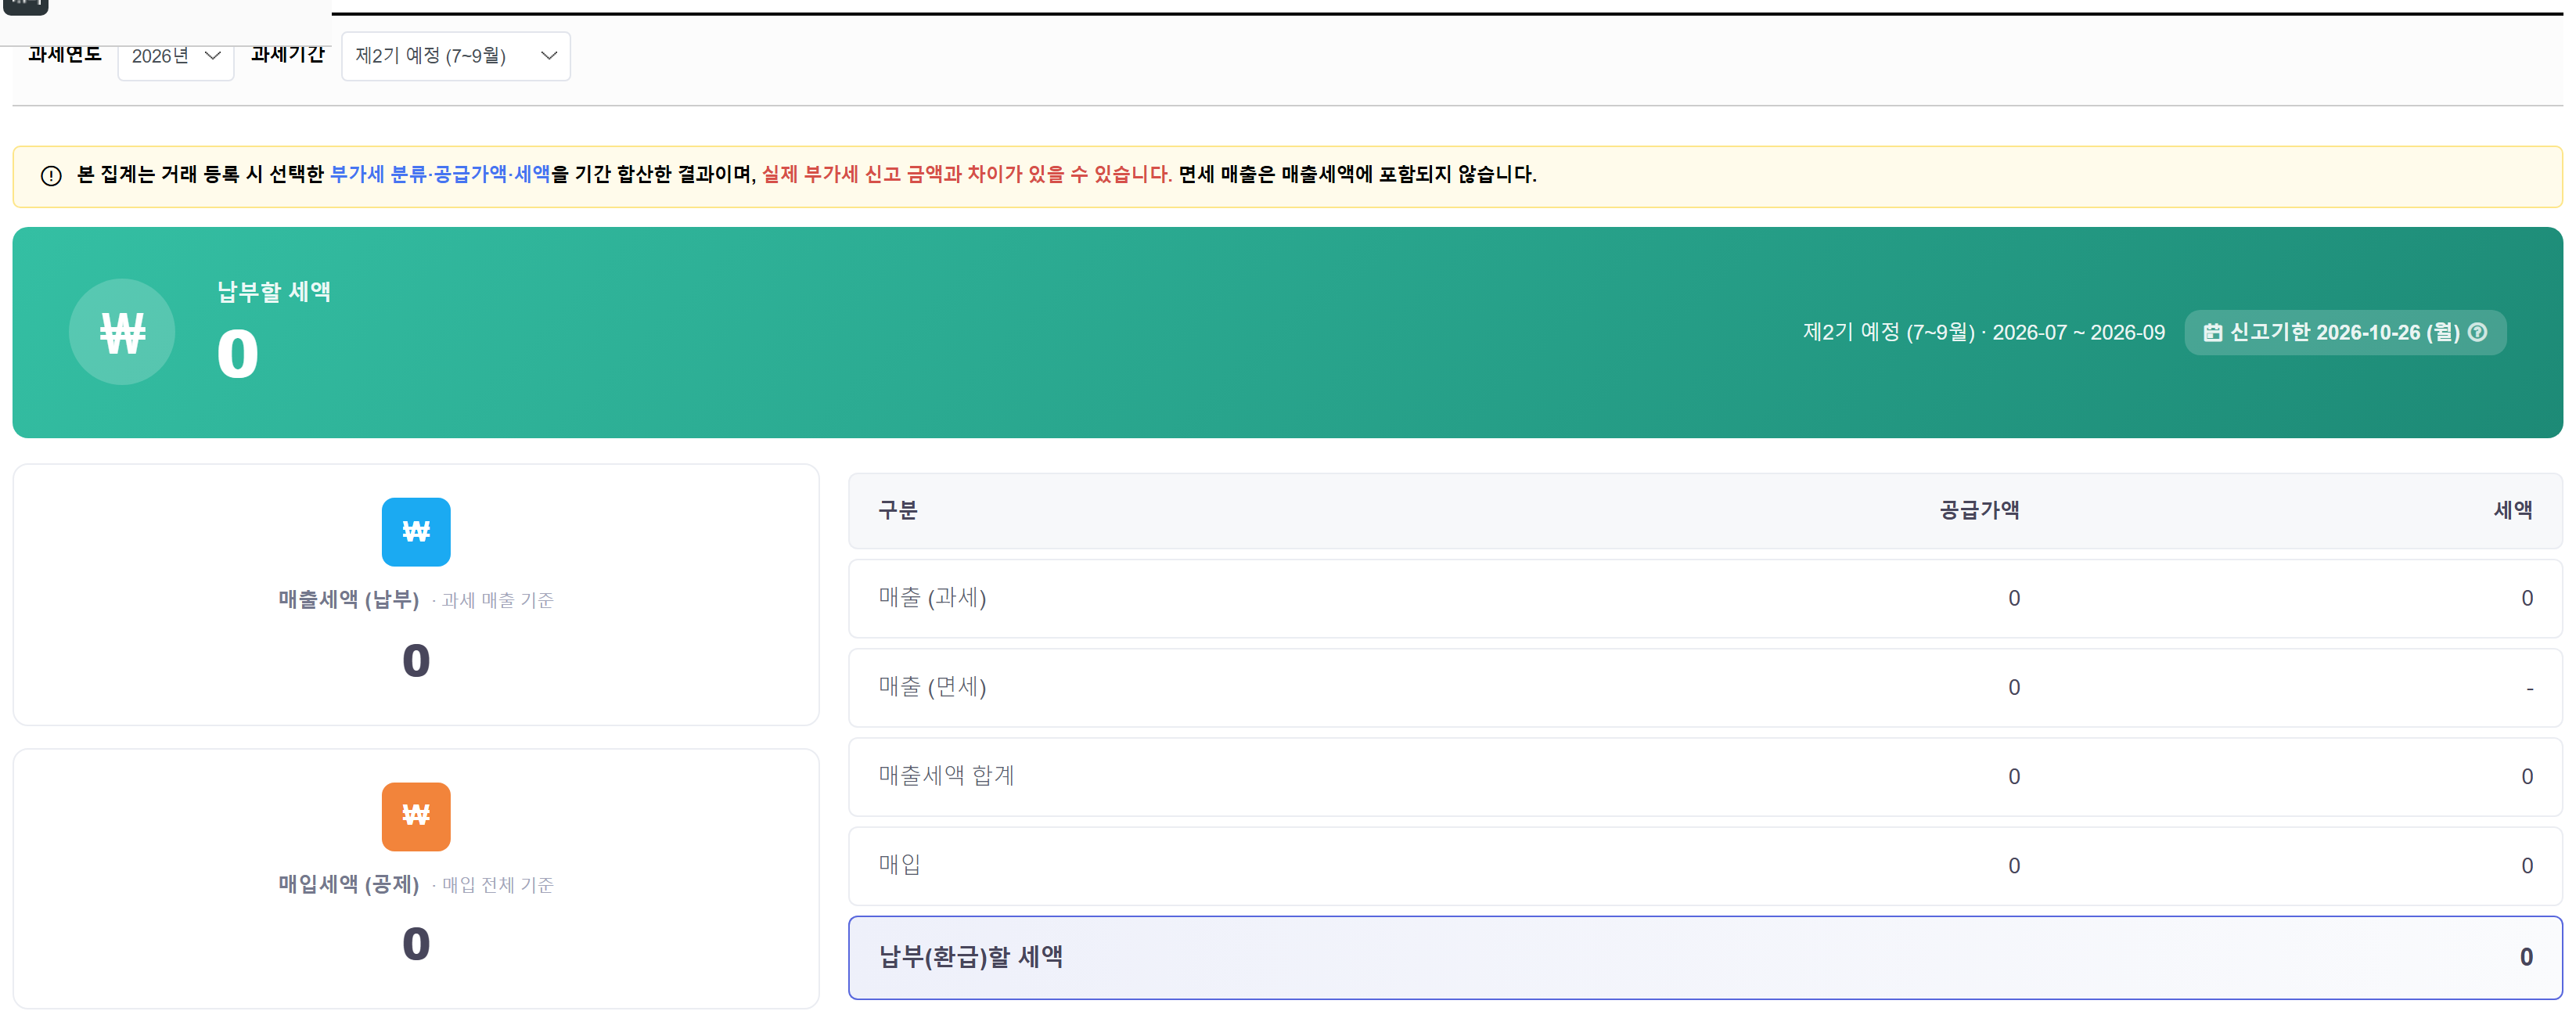This screenshot has width=2576, height=1022.
Task: Click the 매입 전체 기준 caption
Action: click(497, 886)
